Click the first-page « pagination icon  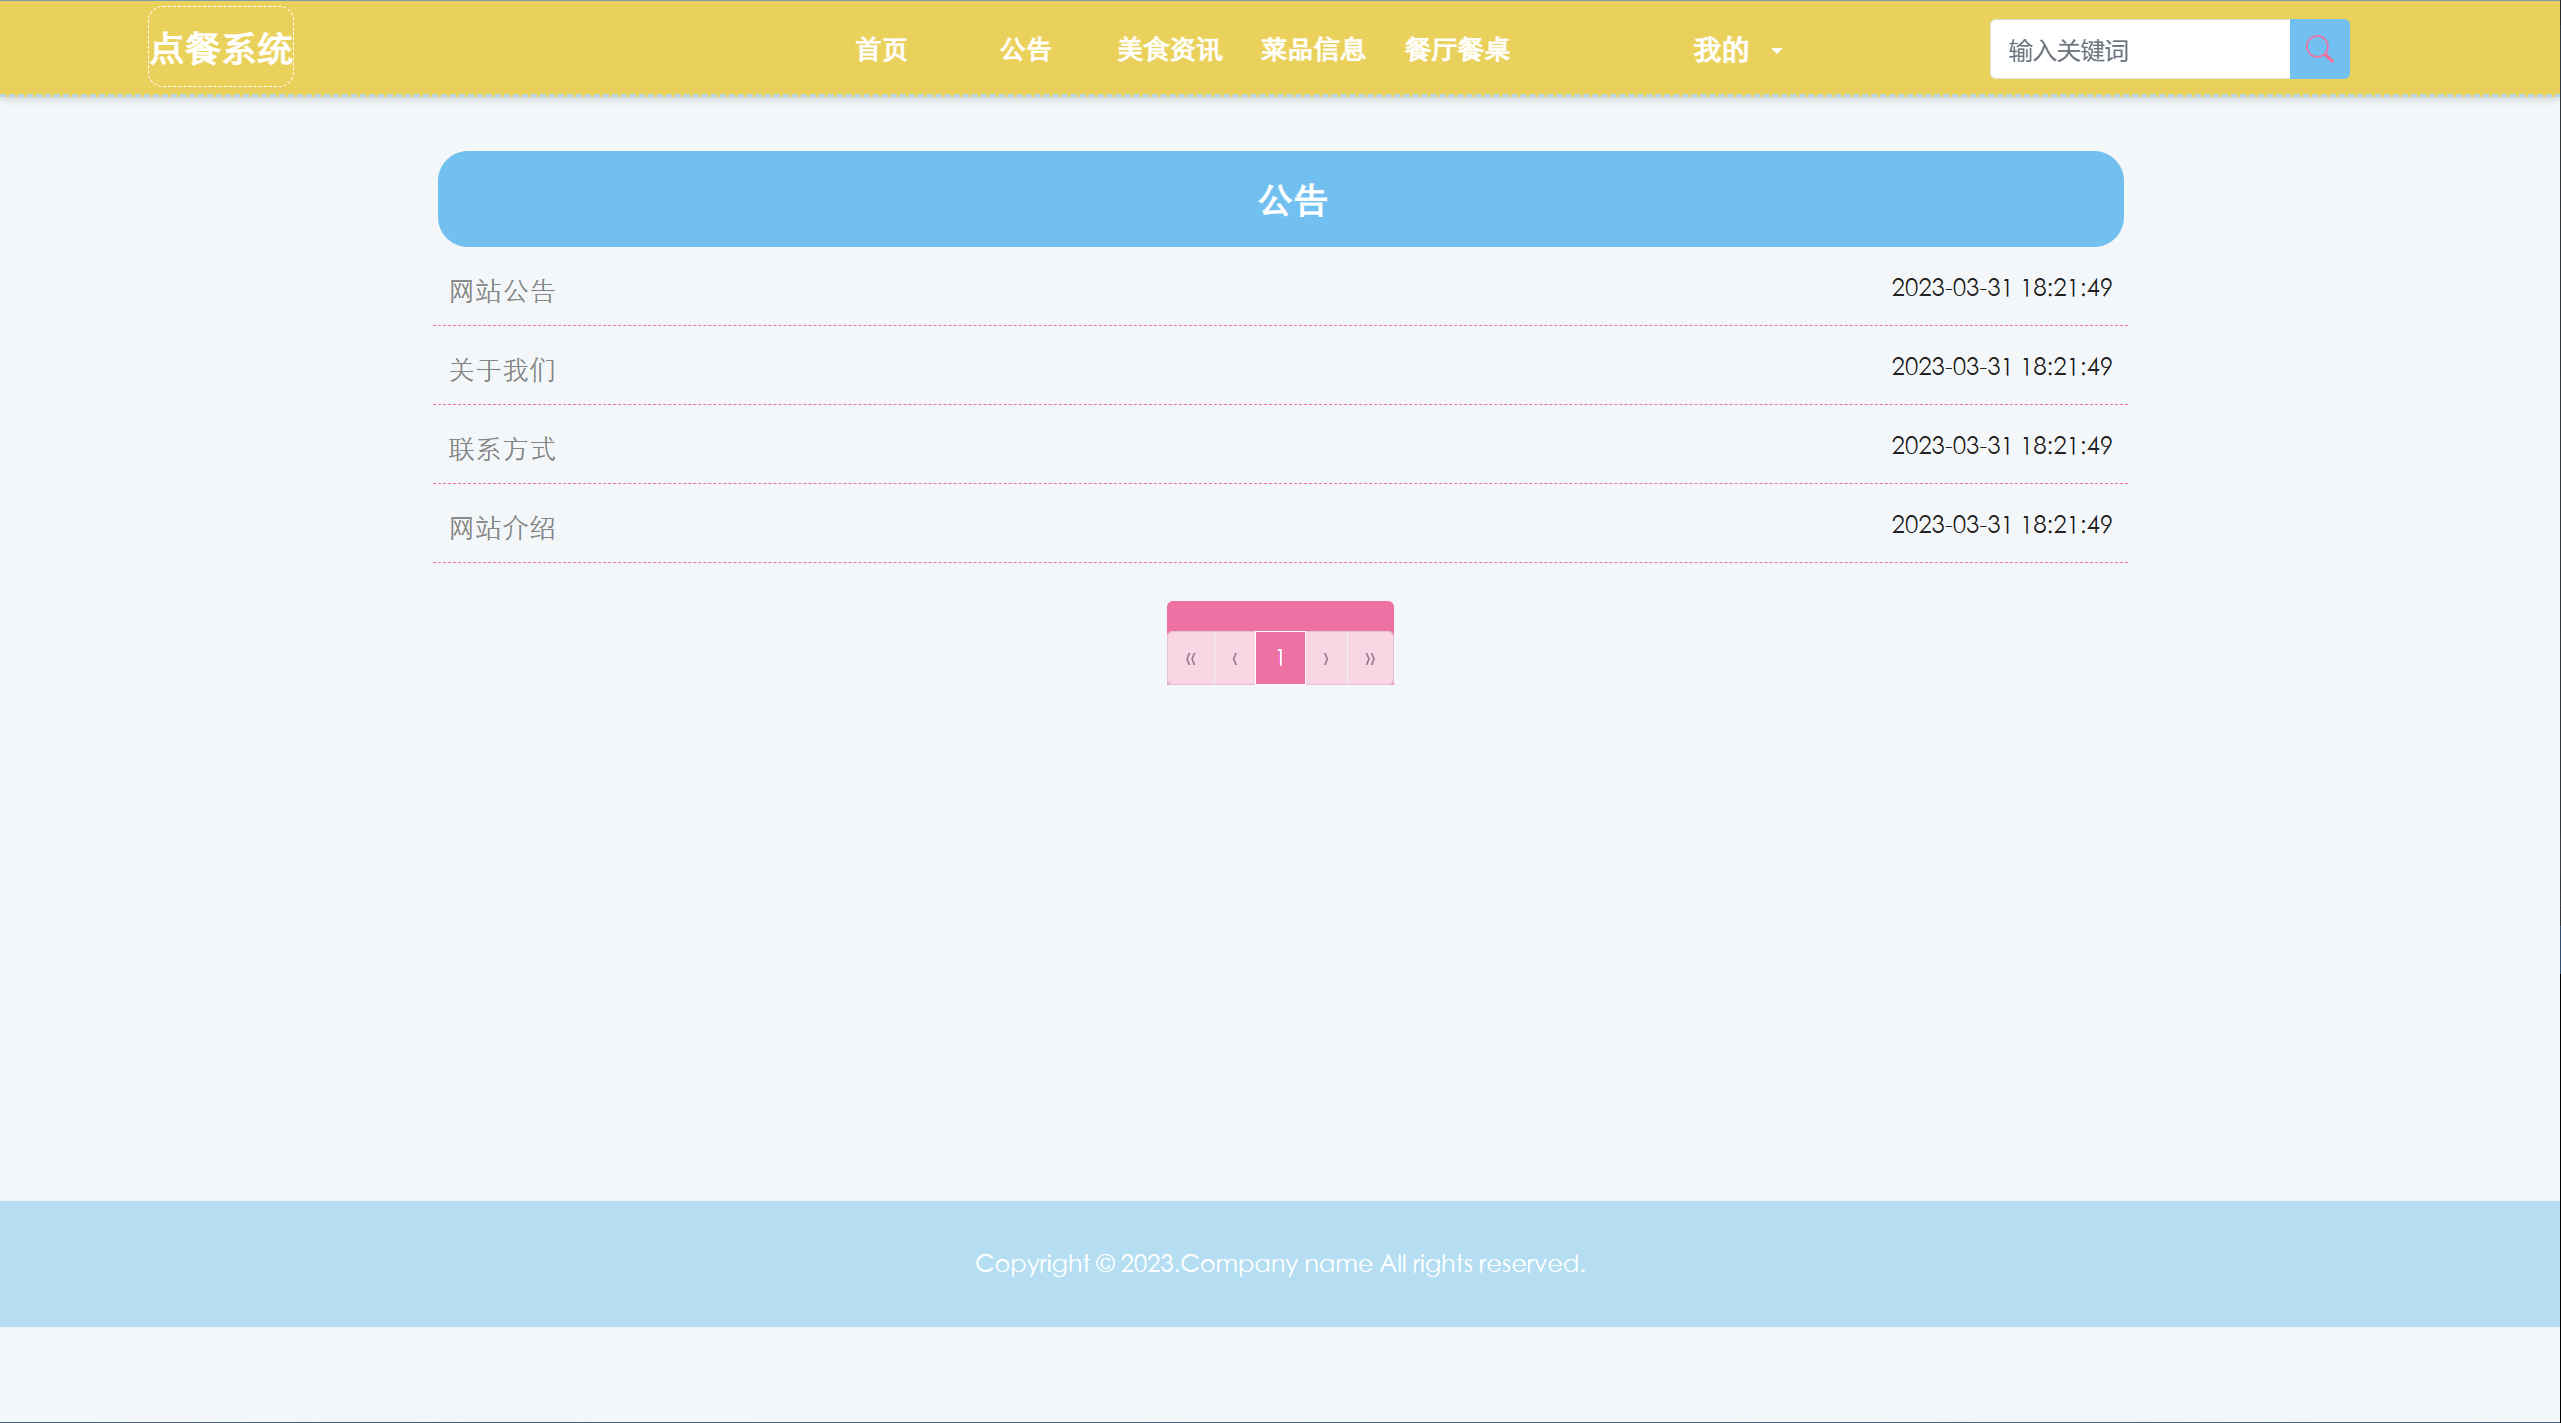pyautogui.click(x=1190, y=658)
